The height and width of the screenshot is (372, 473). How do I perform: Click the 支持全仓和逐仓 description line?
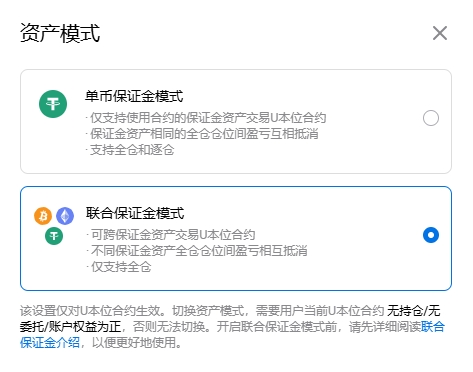click(130, 150)
